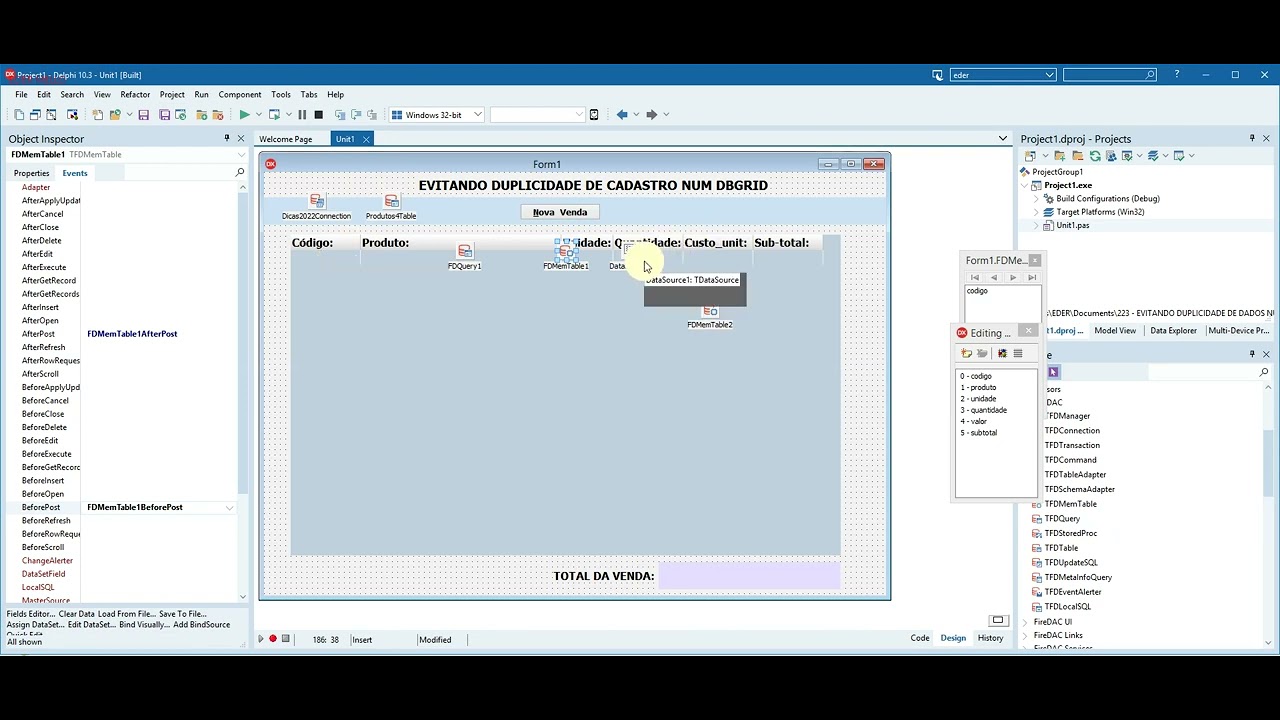Click the Bind Visually... link

click(144, 625)
